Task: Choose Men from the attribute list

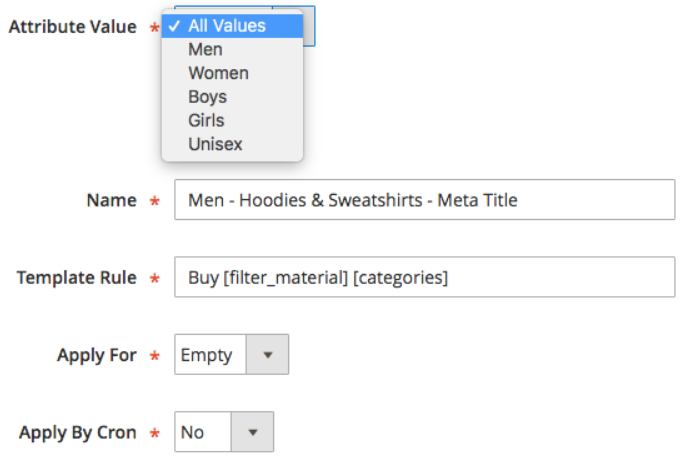Action: click(206, 49)
